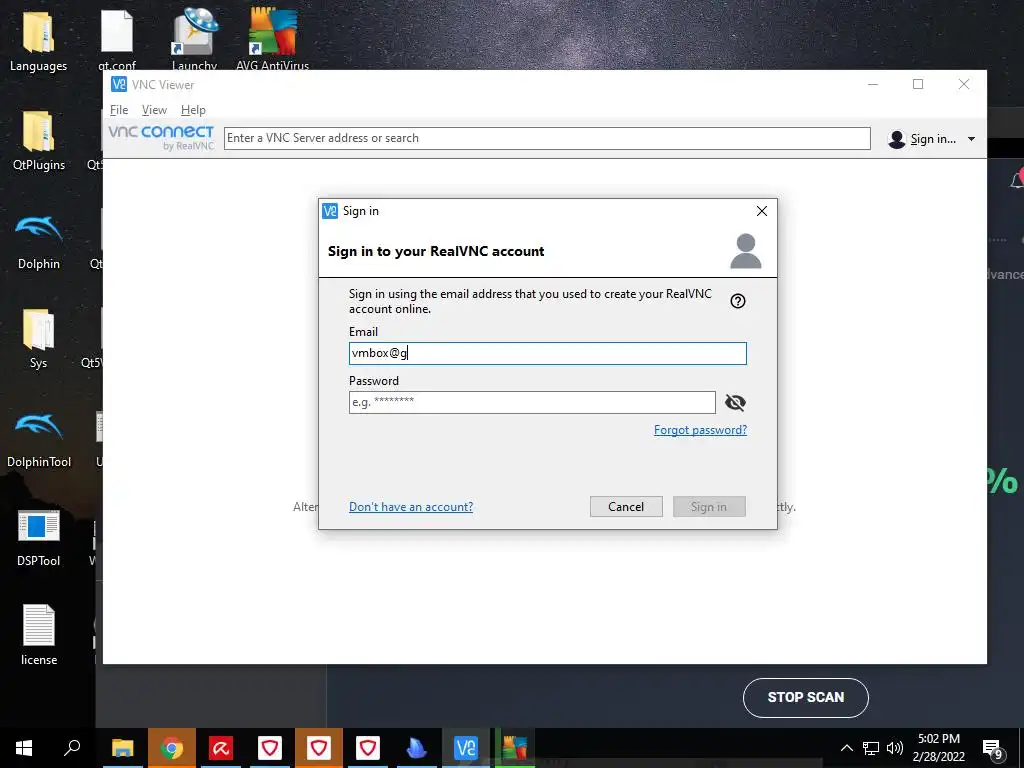The image size is (1024, 768).
Task: Select the Languages desktop folder
Action: click(x=39, y=40)
